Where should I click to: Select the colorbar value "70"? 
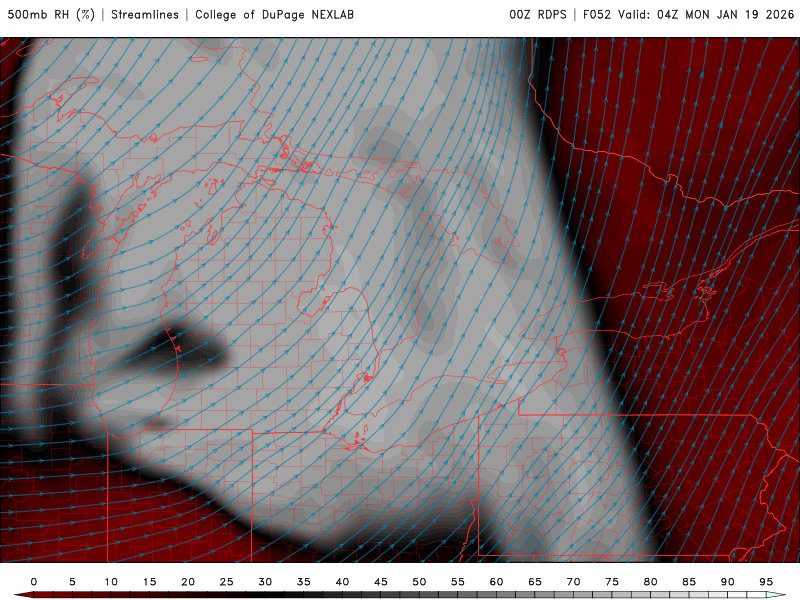pos(573,582)
